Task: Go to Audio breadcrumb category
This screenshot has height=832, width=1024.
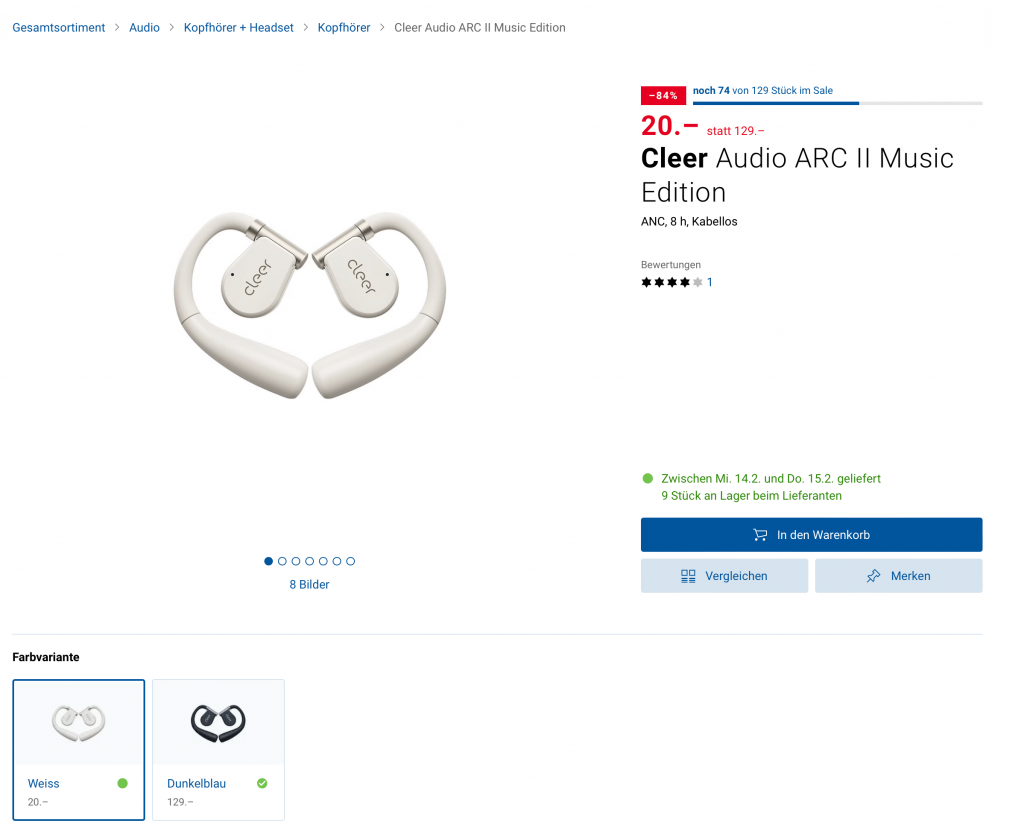Action: pyautogui.click(x=144, y=28)
